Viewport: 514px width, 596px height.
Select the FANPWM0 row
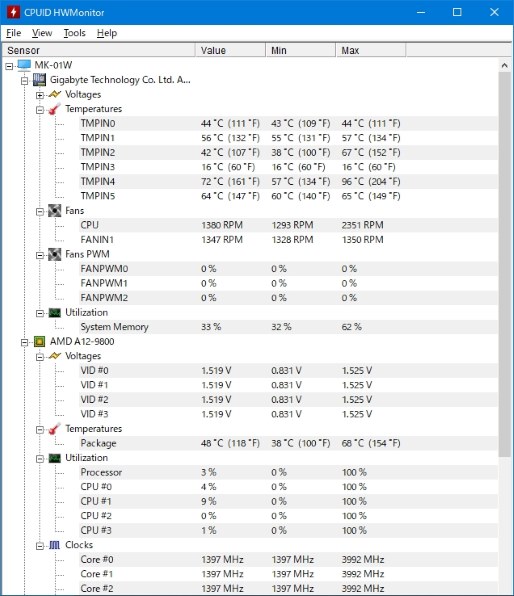288,269
